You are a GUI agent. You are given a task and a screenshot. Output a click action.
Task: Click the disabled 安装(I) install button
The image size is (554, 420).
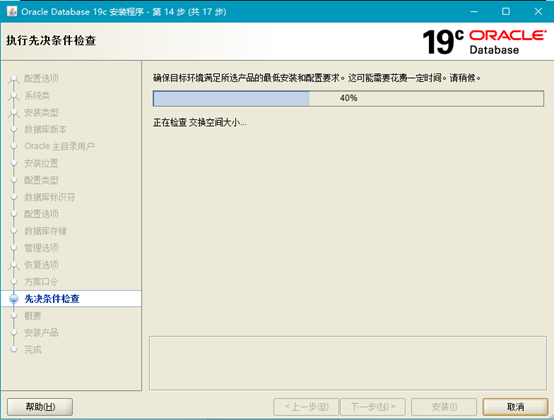click(444, 407)
